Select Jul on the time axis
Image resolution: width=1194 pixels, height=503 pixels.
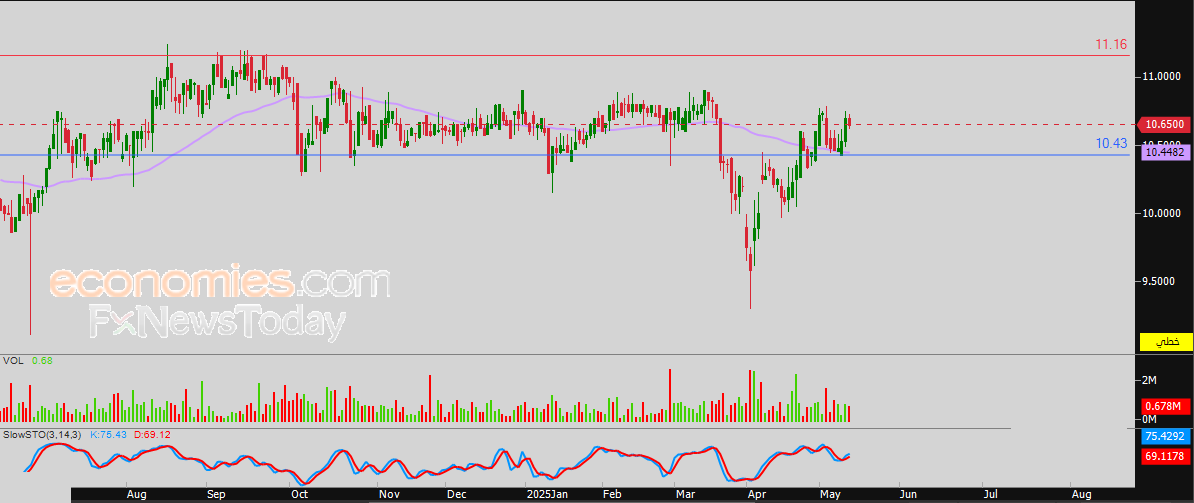tap(991, 495)
